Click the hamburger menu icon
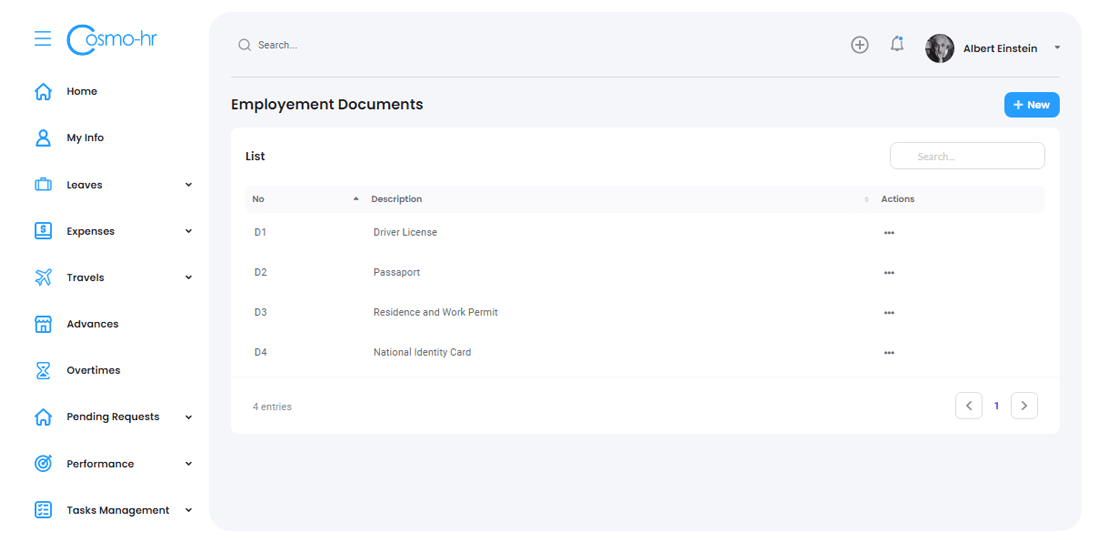The image size is (1114, 540). 42,39
